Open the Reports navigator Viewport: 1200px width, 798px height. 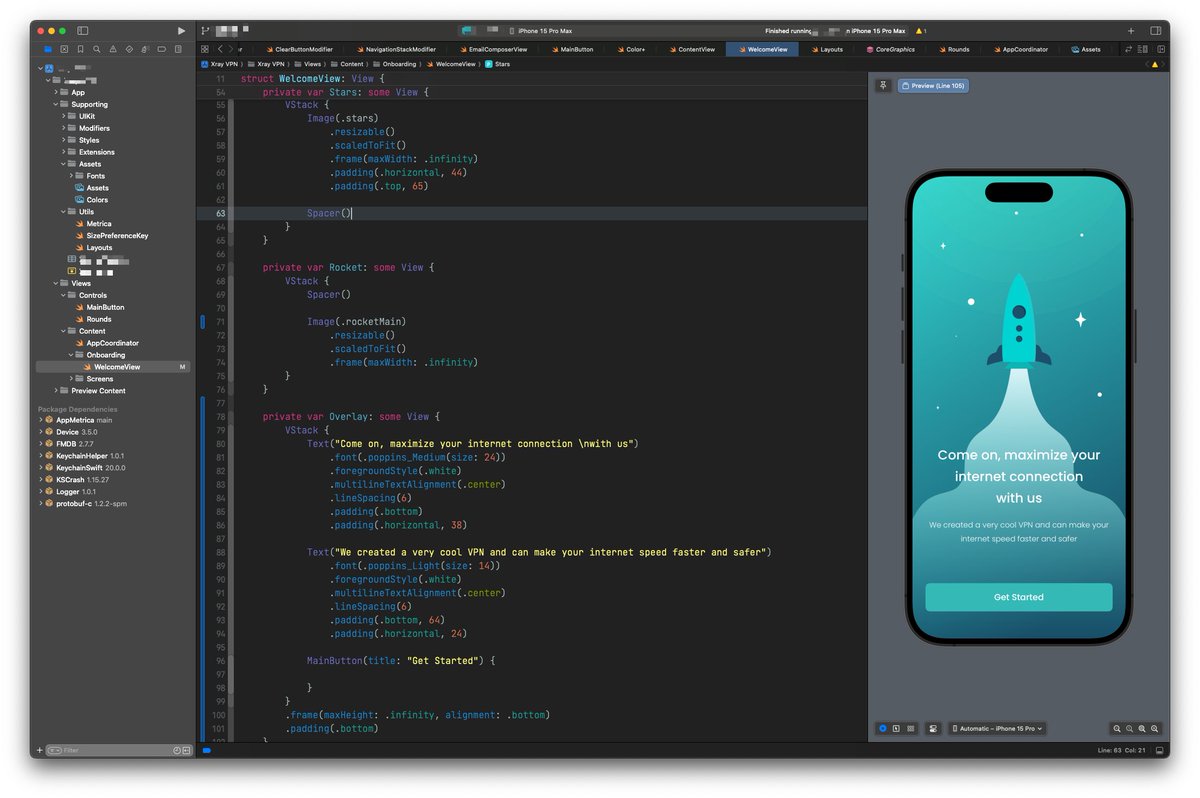point(177,48)
